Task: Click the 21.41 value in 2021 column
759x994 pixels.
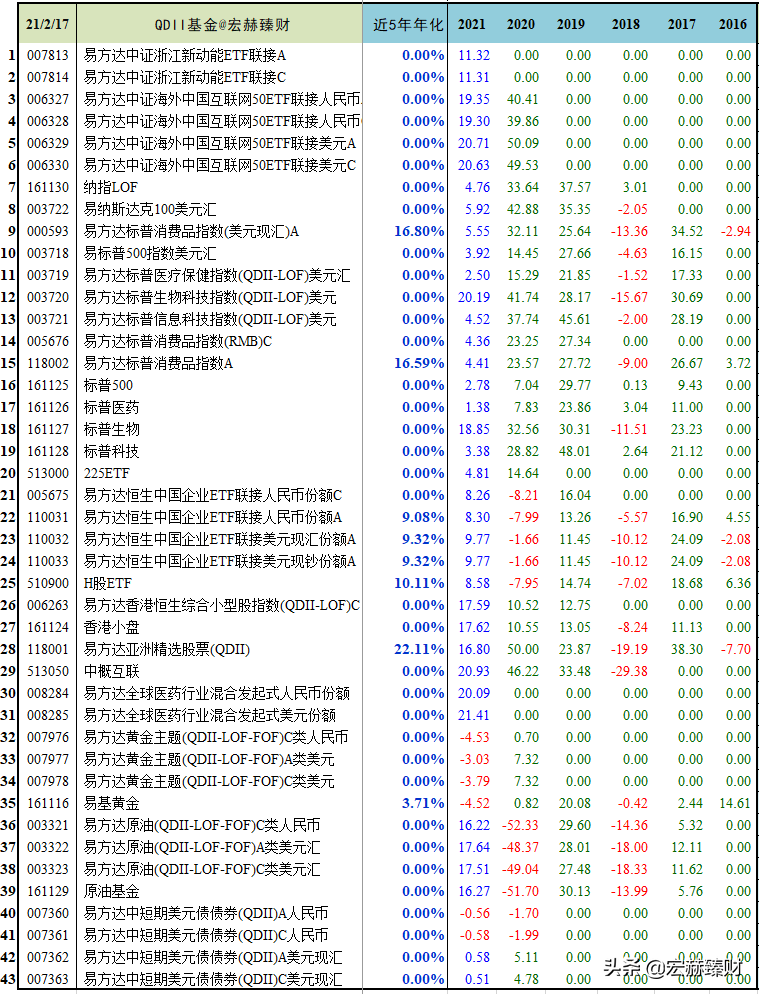Action: click(x=474, y=715)
